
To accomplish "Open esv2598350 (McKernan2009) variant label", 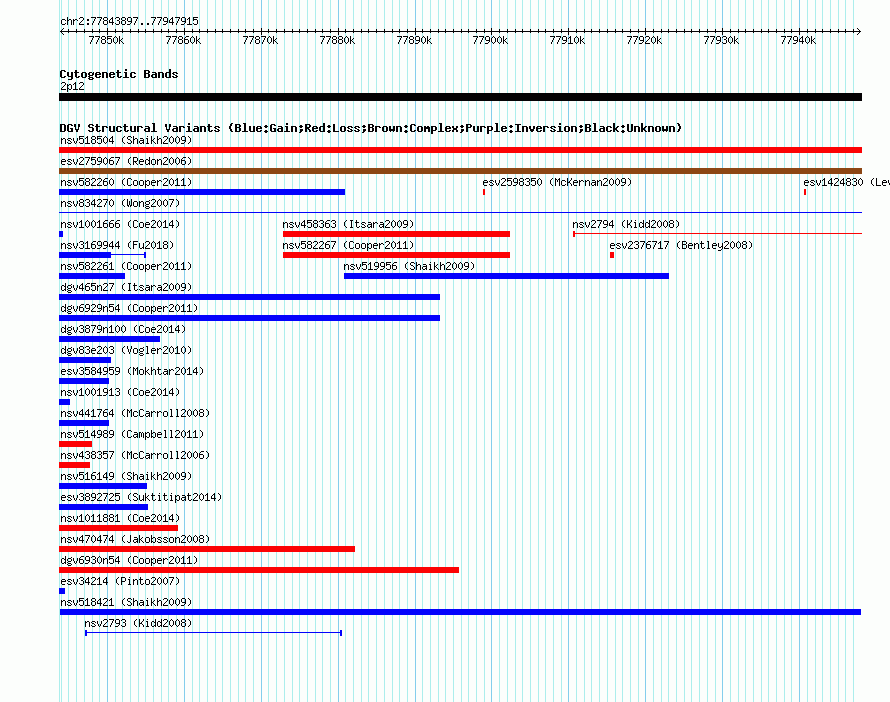I will [557, 182].
